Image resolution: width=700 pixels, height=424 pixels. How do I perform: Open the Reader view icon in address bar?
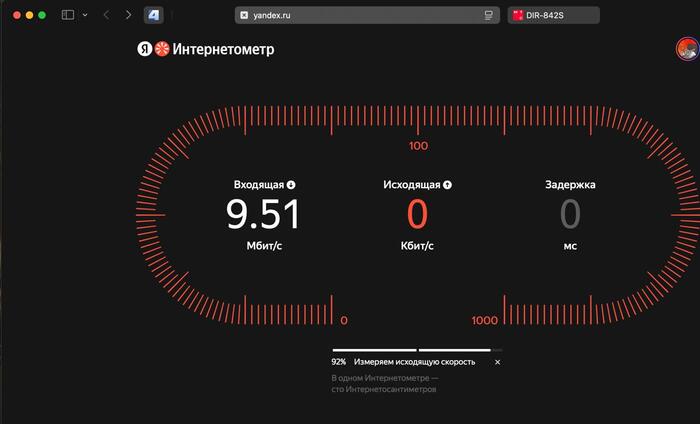(x=489, y=15)
